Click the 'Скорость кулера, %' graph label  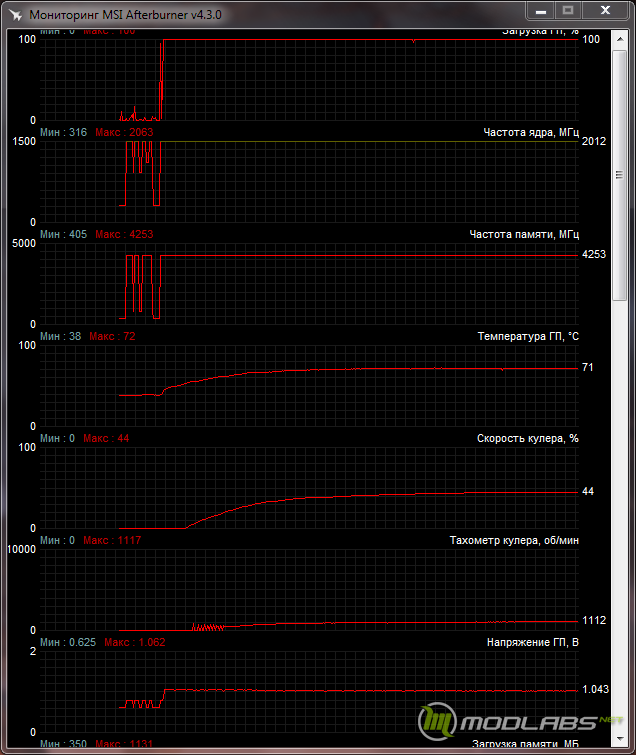tap(528, 439)
